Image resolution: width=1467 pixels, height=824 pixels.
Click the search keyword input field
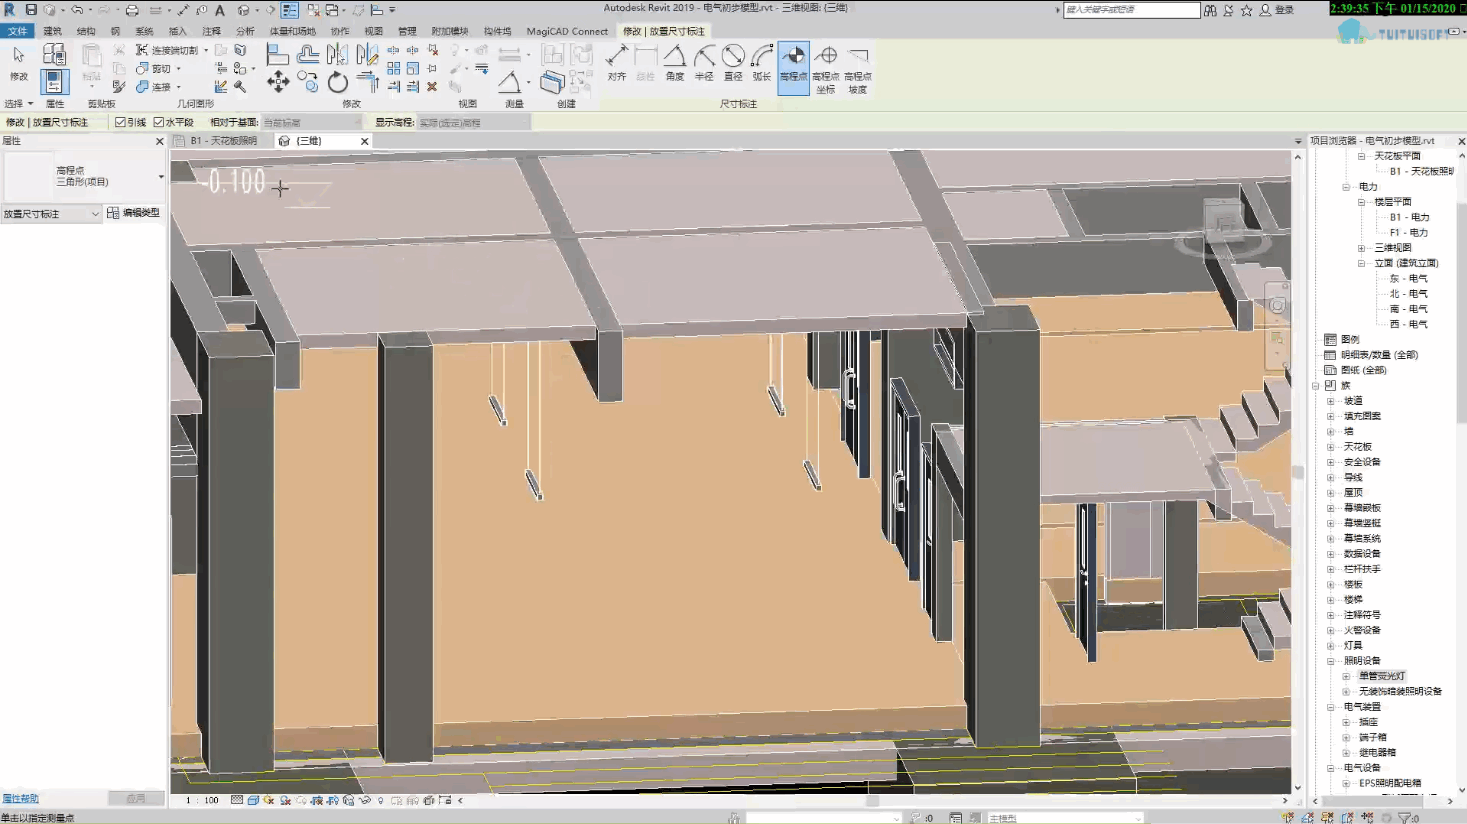pyautogui.click(x=1131, y=10)
